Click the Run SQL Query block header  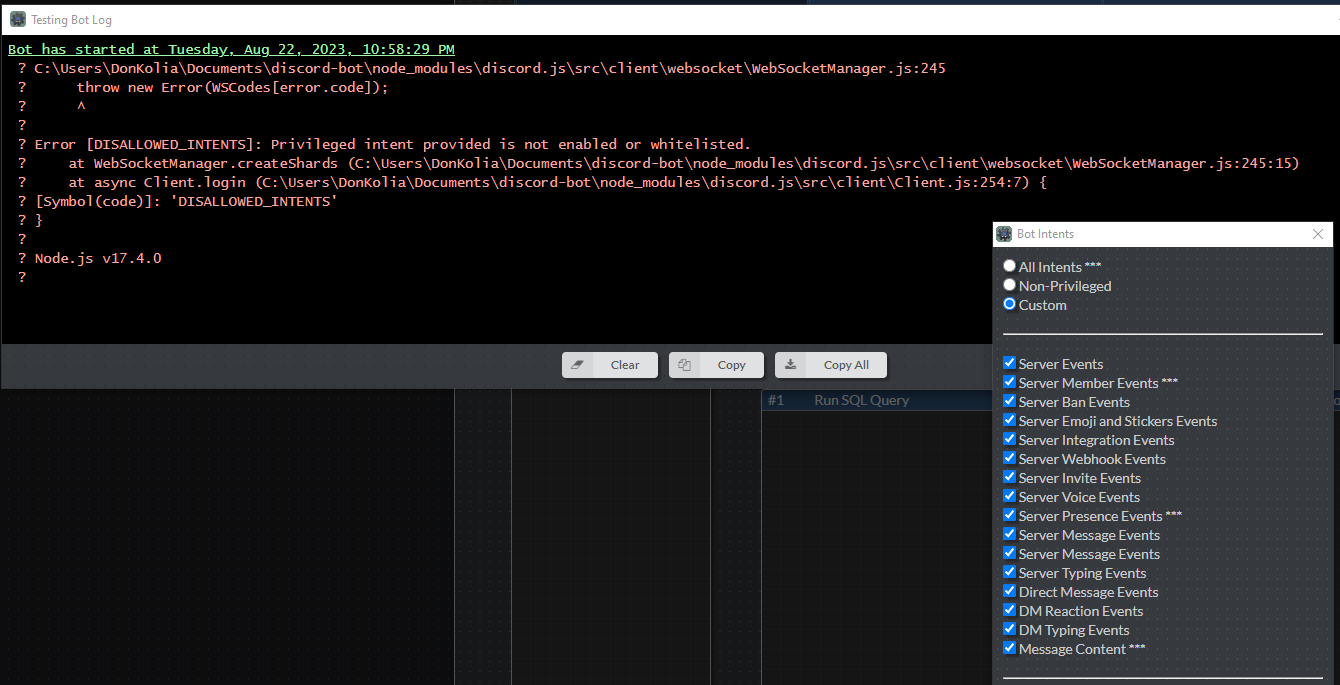tap(861, 400)
